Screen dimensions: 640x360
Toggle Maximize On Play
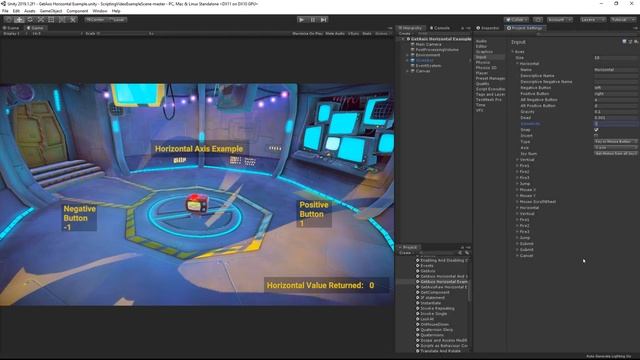[307, 33]
